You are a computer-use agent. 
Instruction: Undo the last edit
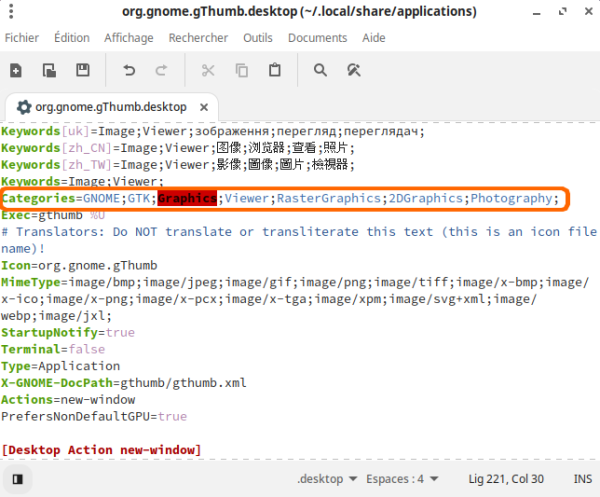129,70
